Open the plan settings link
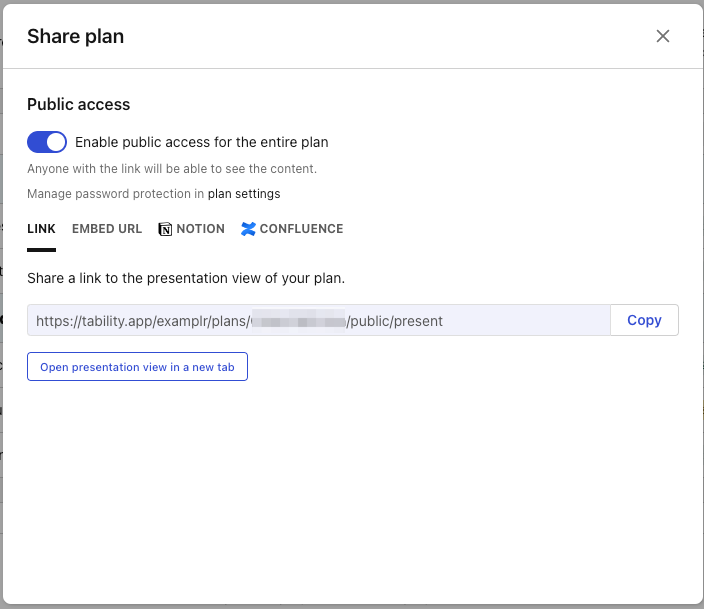This screenshot has height=609, width=704. pyautogui.click(x=244, y=194)
